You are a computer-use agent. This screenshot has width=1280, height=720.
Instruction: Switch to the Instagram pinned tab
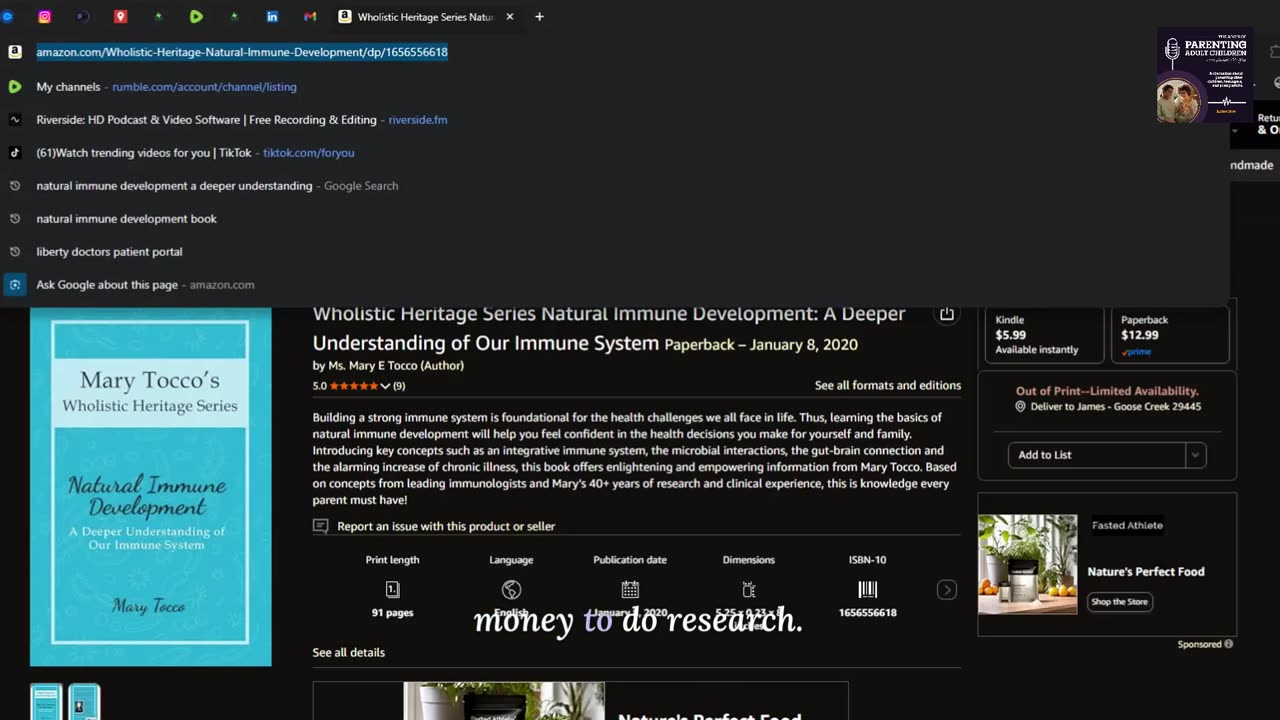[44, 17]
